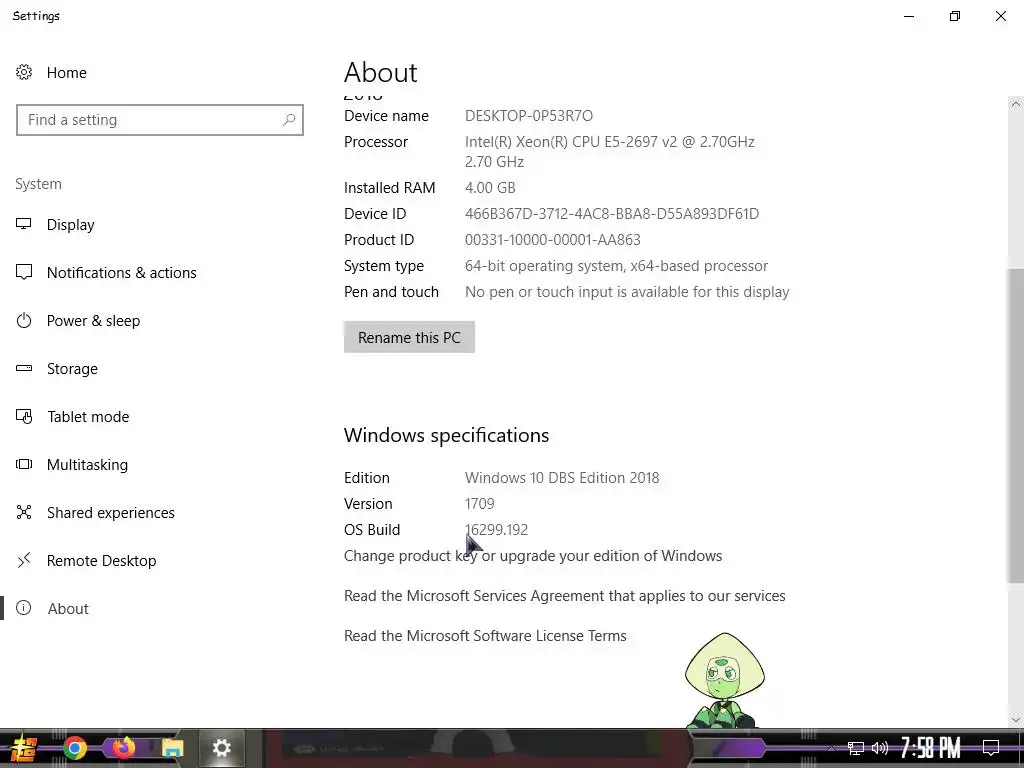Viewport: 1024px width, 768px height.
Task: Click the Shared experiences icon
Action: pyautogui.click(x=24, y=513)
